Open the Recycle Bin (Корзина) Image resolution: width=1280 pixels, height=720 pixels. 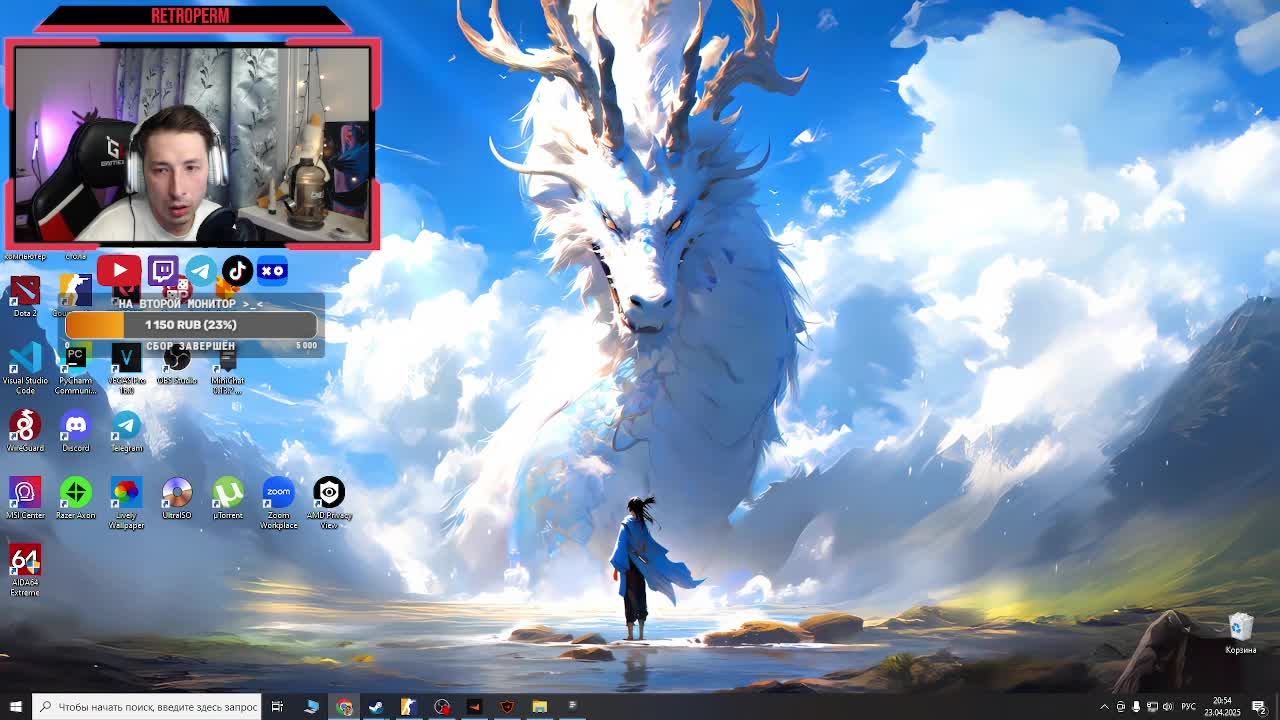tap(1240, 633)
